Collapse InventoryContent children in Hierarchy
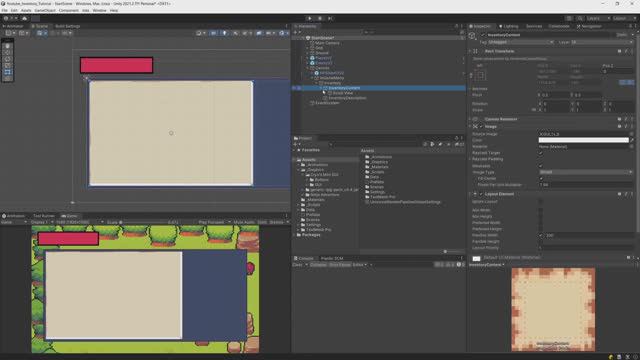 point(321,88)
